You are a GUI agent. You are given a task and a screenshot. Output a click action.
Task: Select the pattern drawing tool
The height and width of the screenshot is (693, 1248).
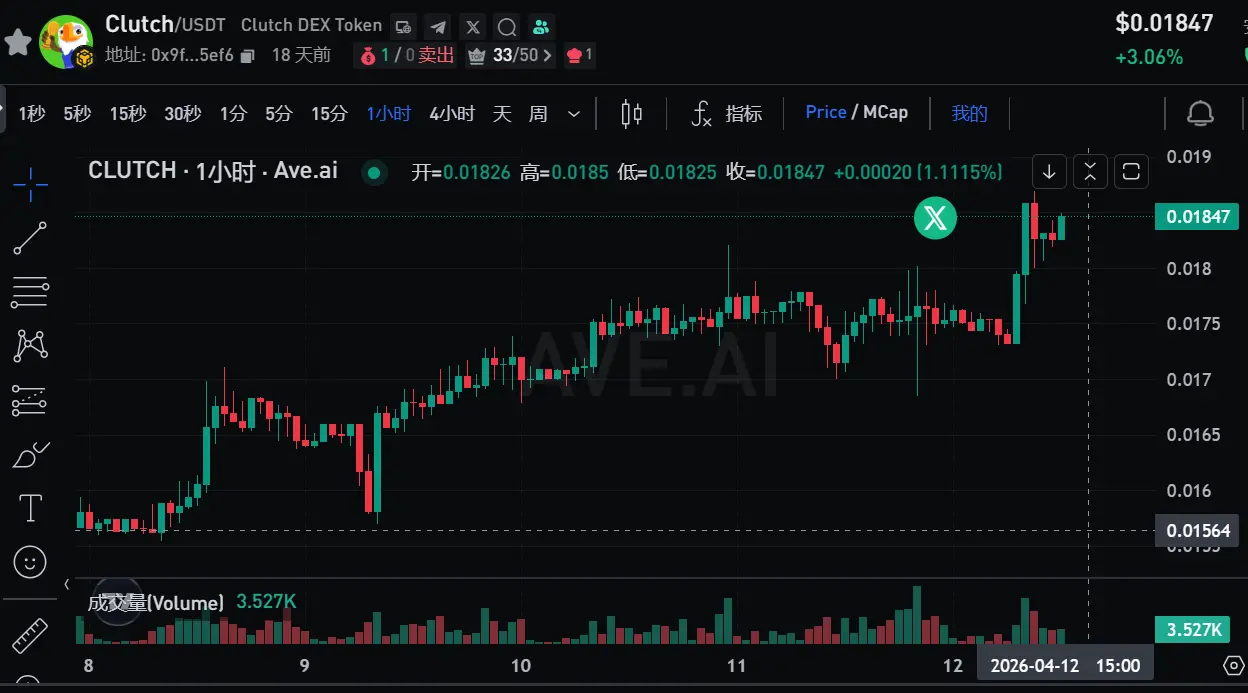[30, 347]
